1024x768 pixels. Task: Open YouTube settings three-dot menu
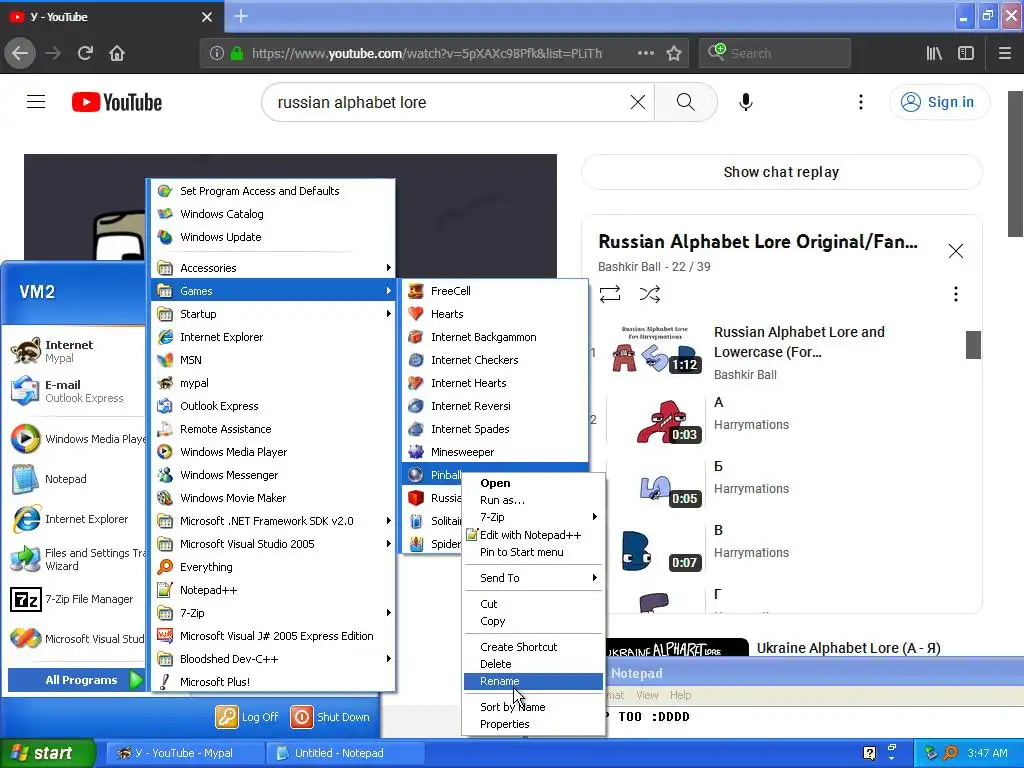tap(861, 102)
